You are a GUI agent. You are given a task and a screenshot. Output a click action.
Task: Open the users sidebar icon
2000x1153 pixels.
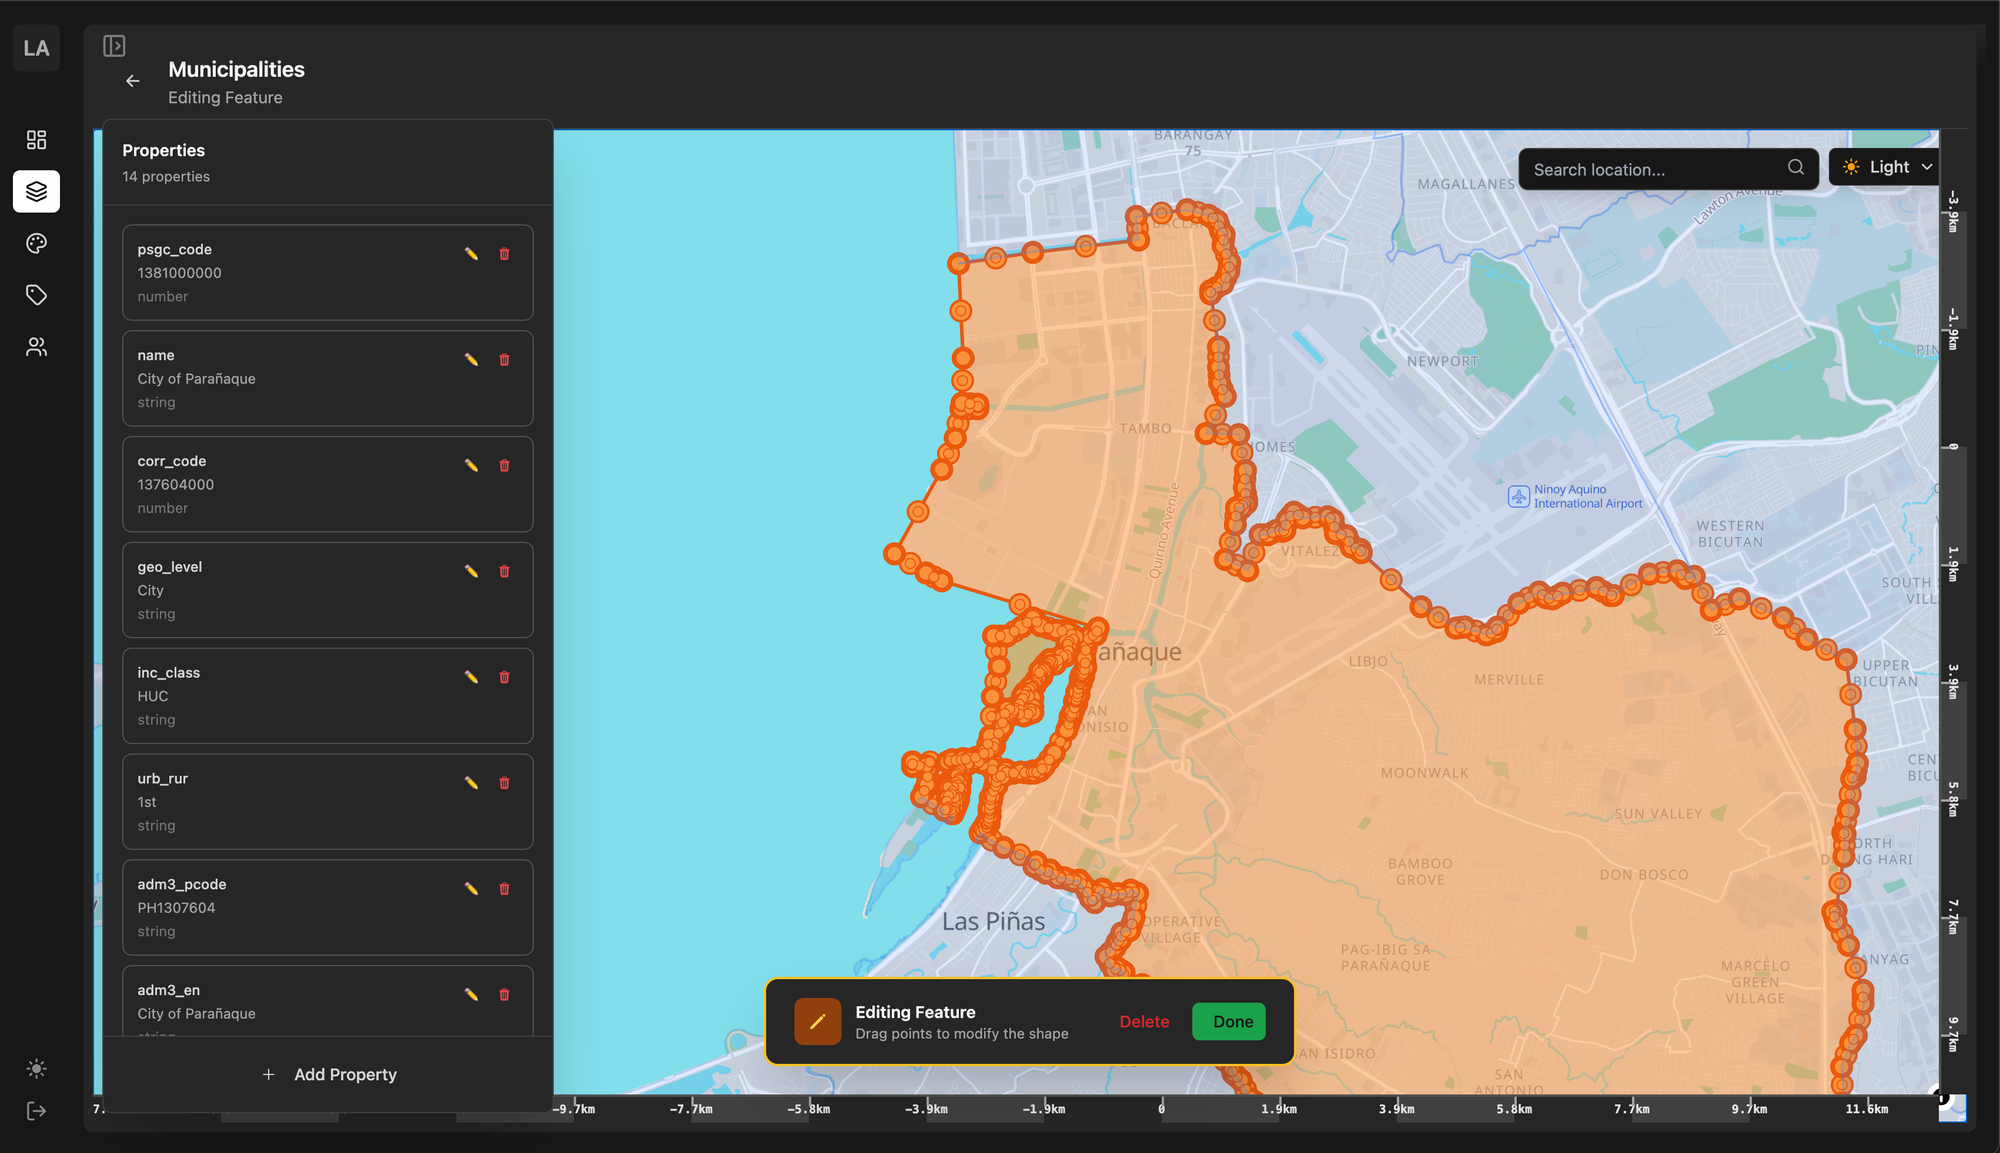pyautogui.click(x=36, y=347)
